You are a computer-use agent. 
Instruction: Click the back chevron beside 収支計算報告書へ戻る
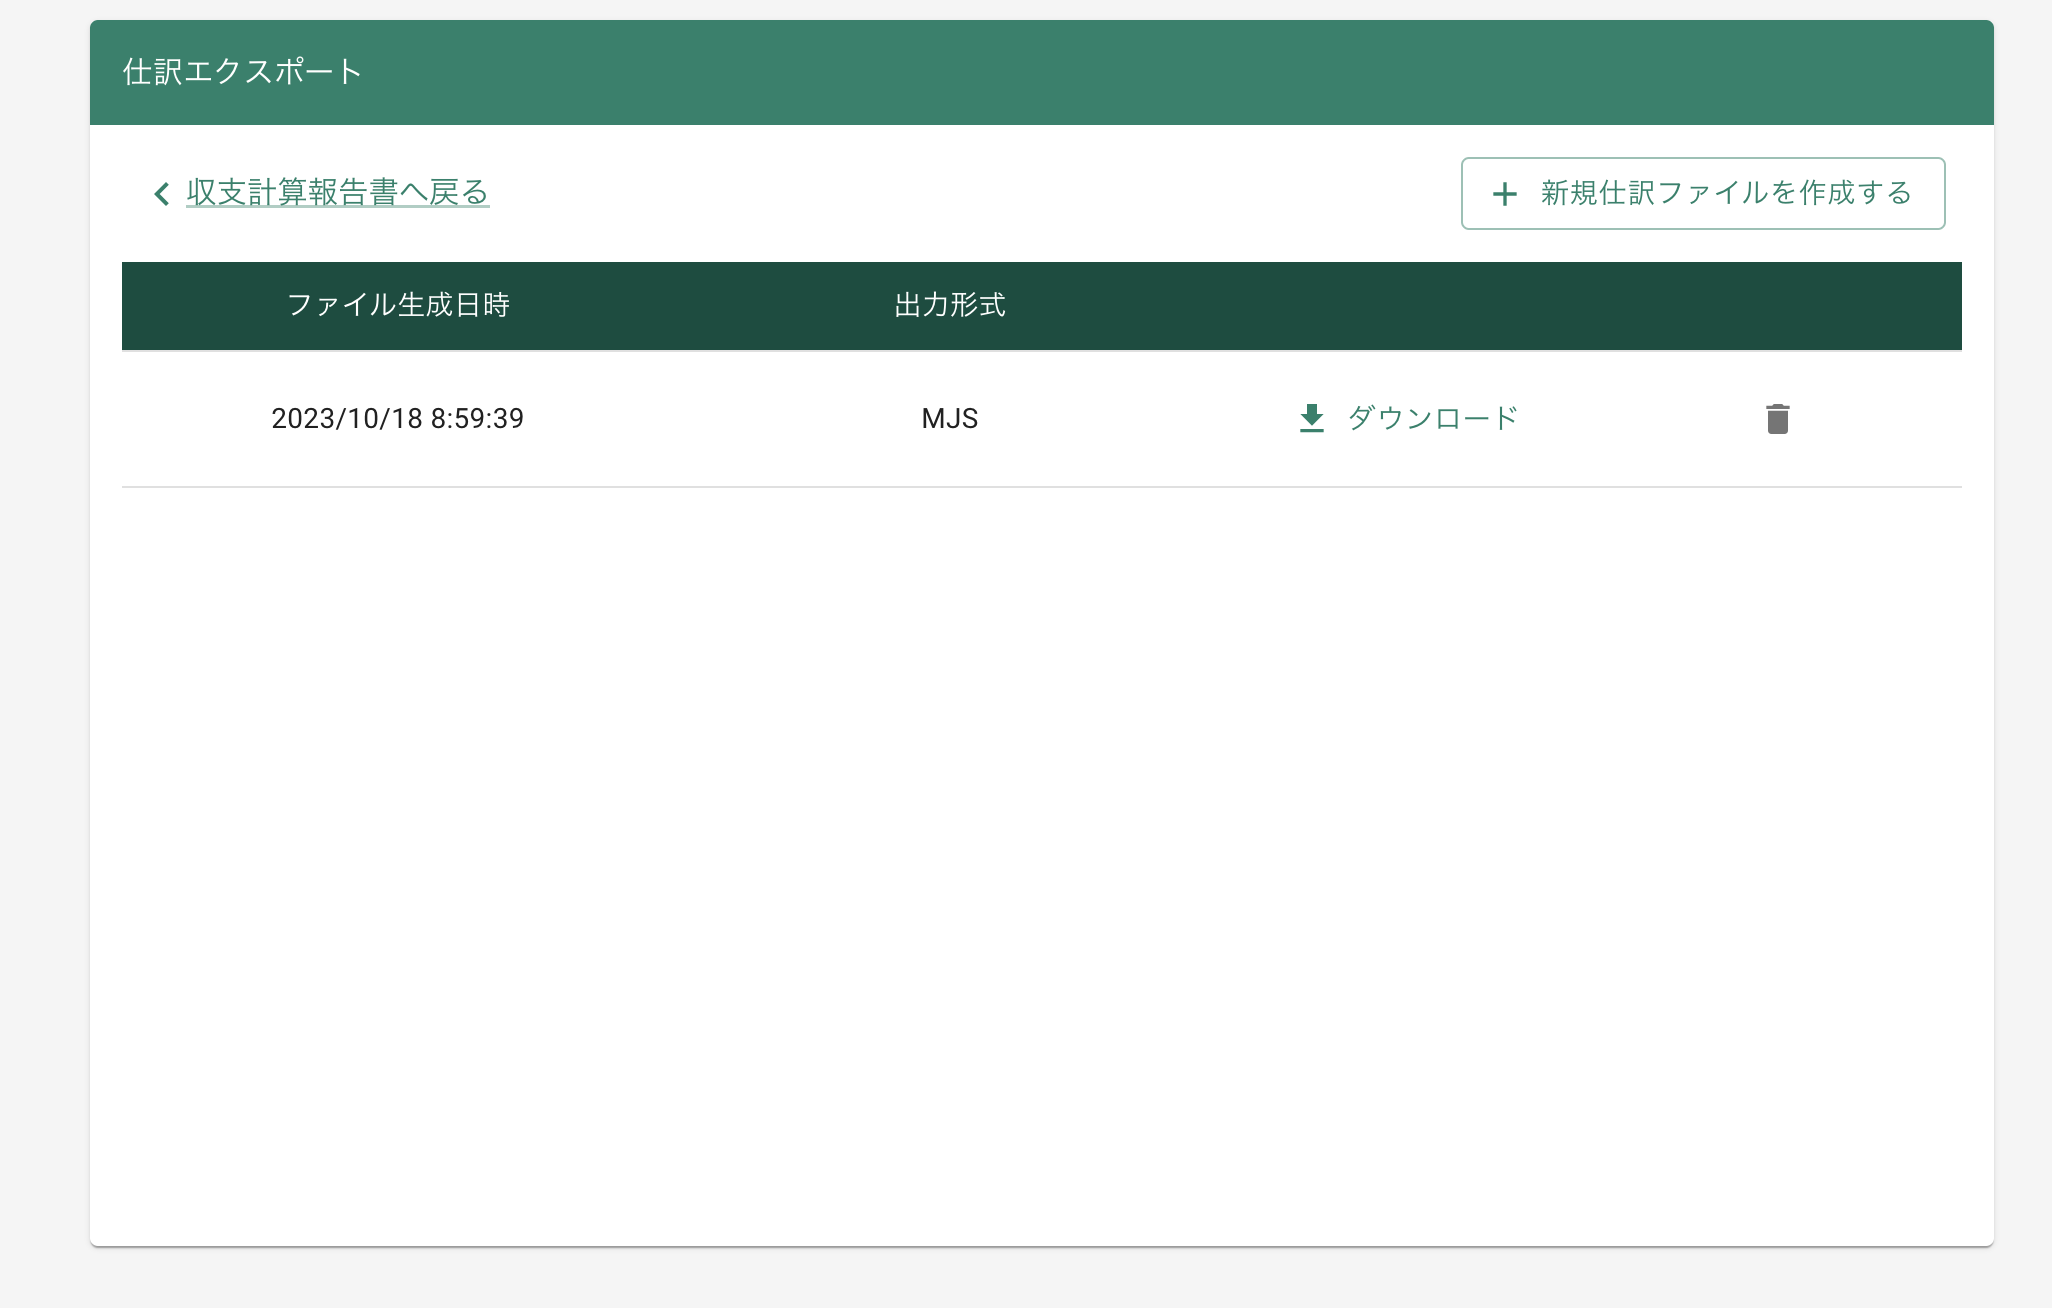[161, 193]
